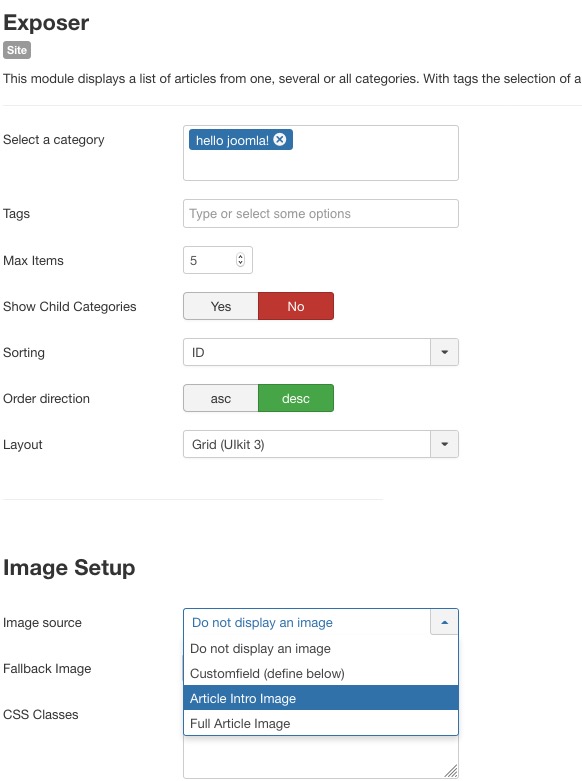Screen dimensions: 582x781
Task: Click the Grid (UIkit 3) layout field
Action: [307, 444]
